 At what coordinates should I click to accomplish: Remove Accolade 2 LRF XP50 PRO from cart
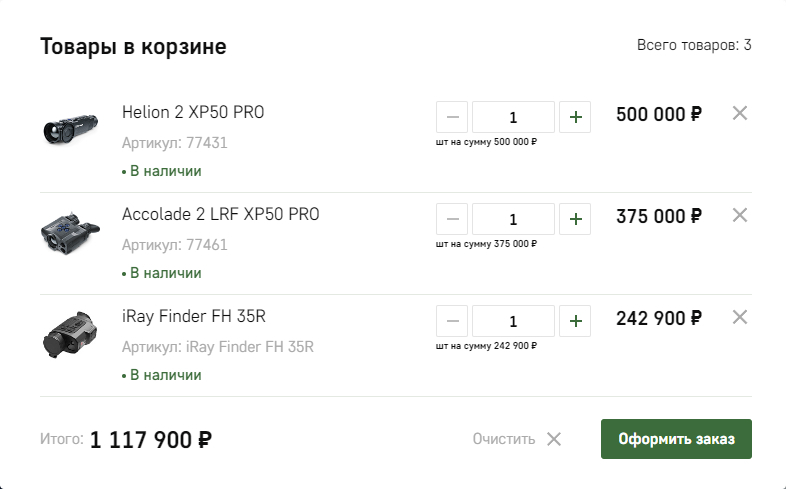pos(740,215)
